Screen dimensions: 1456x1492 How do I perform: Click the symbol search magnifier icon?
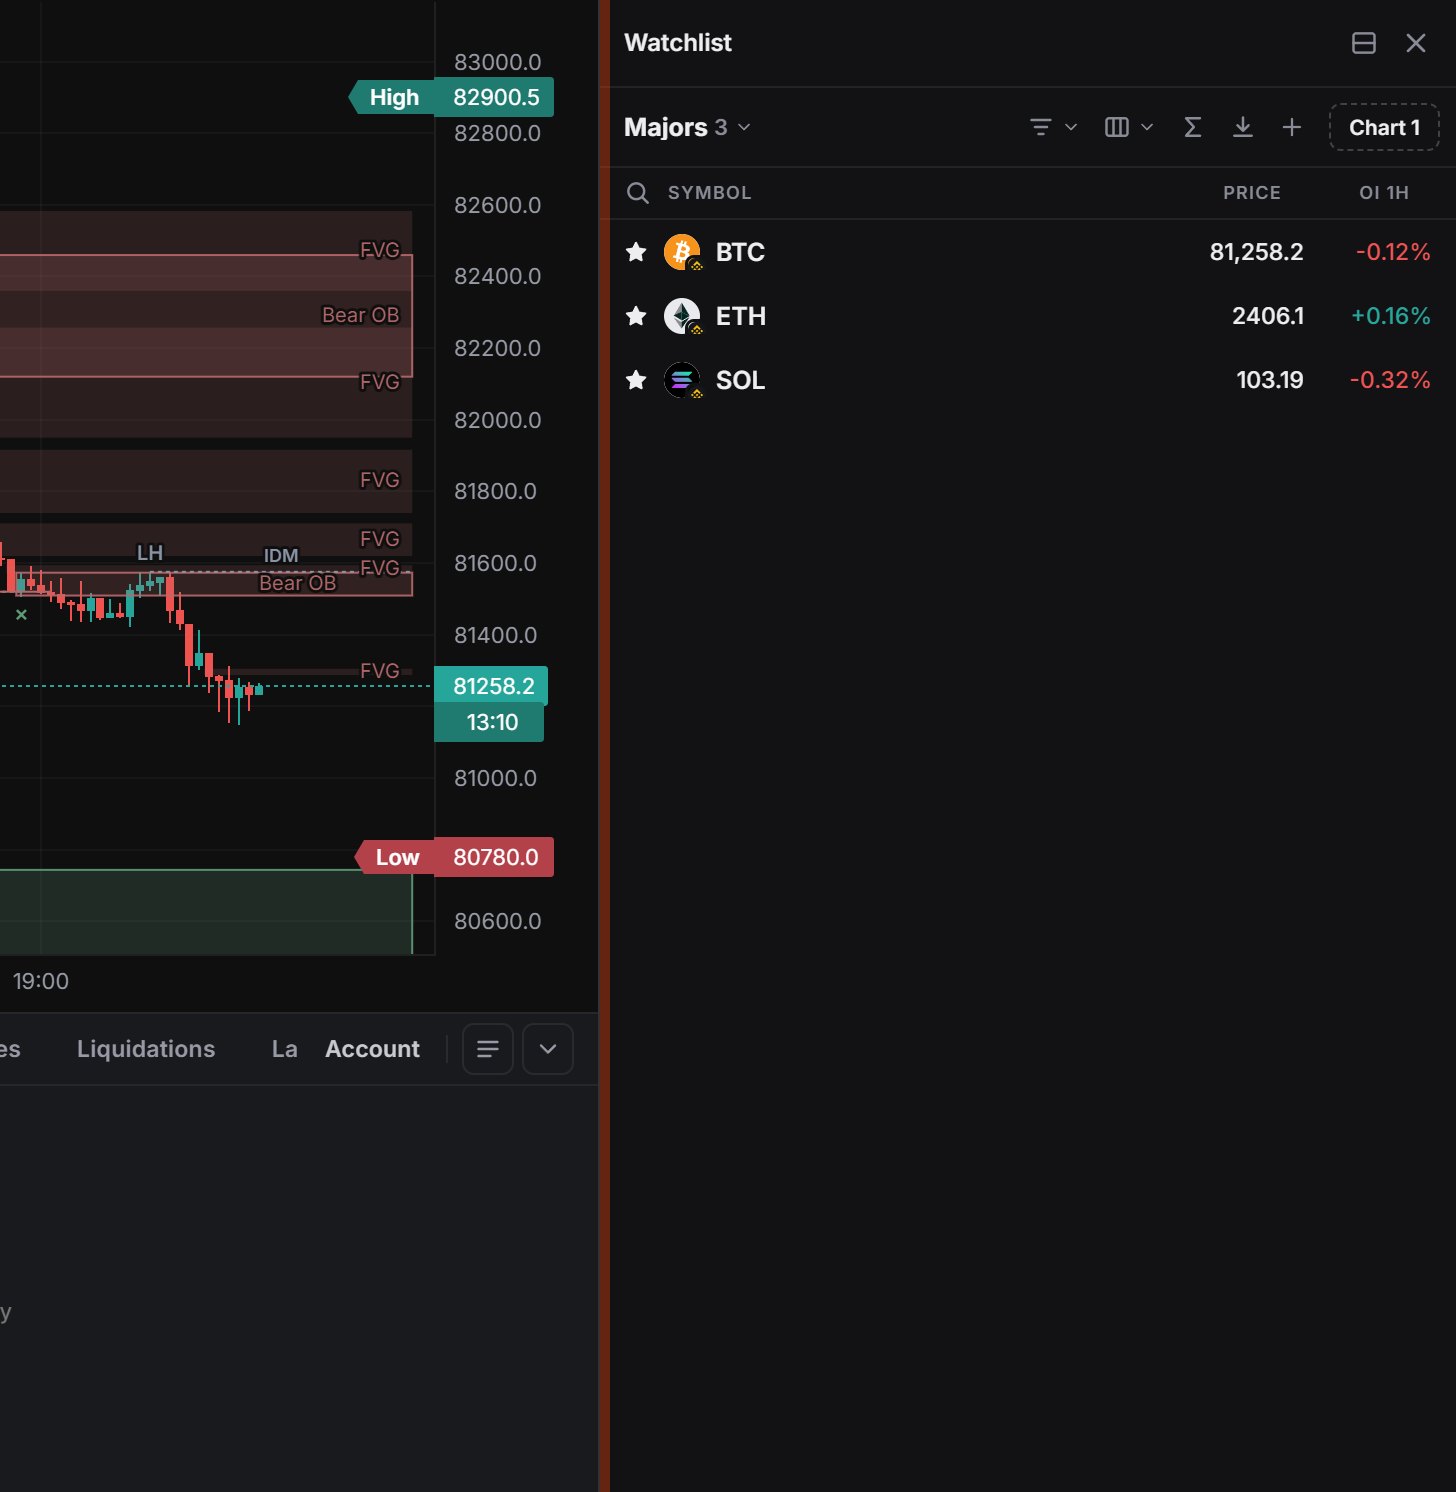pos(638,193)
